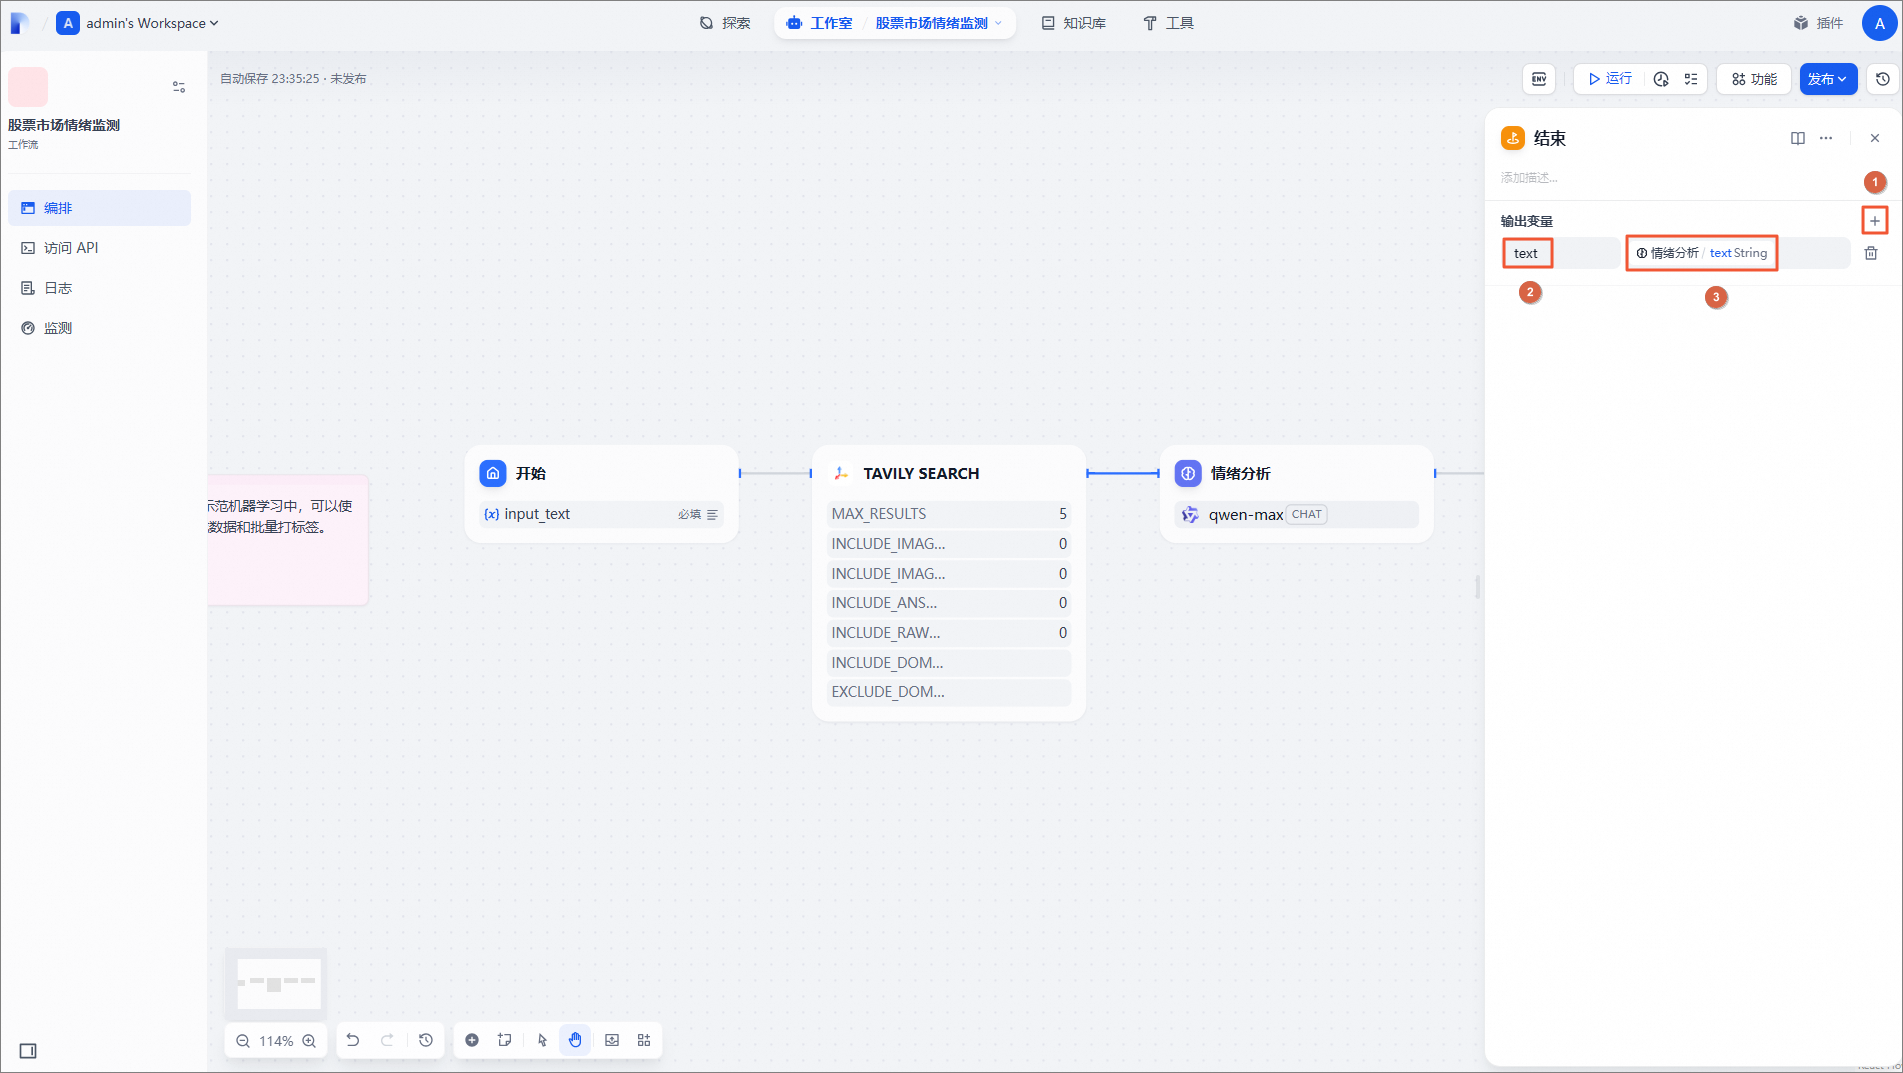The height and width of the screenshot is (1073, 1903).
Task: Open the 功能 features button
Action: [x=1754, y=79]
